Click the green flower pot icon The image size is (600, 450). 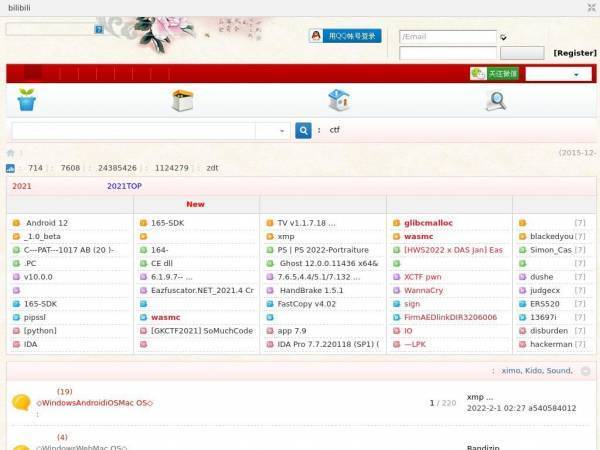pos(27,100)
